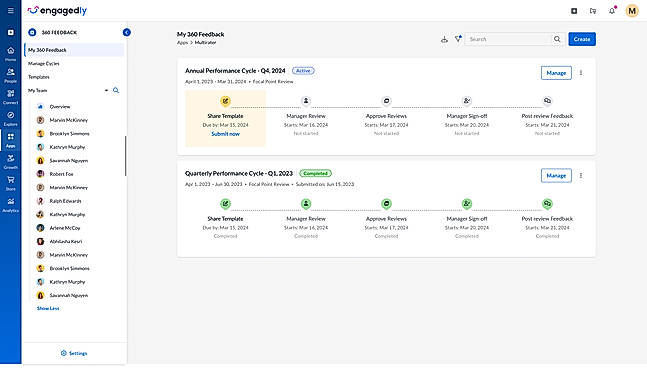Click the top icon in the blue rail
647x368 pixels.
coord(11,32)
